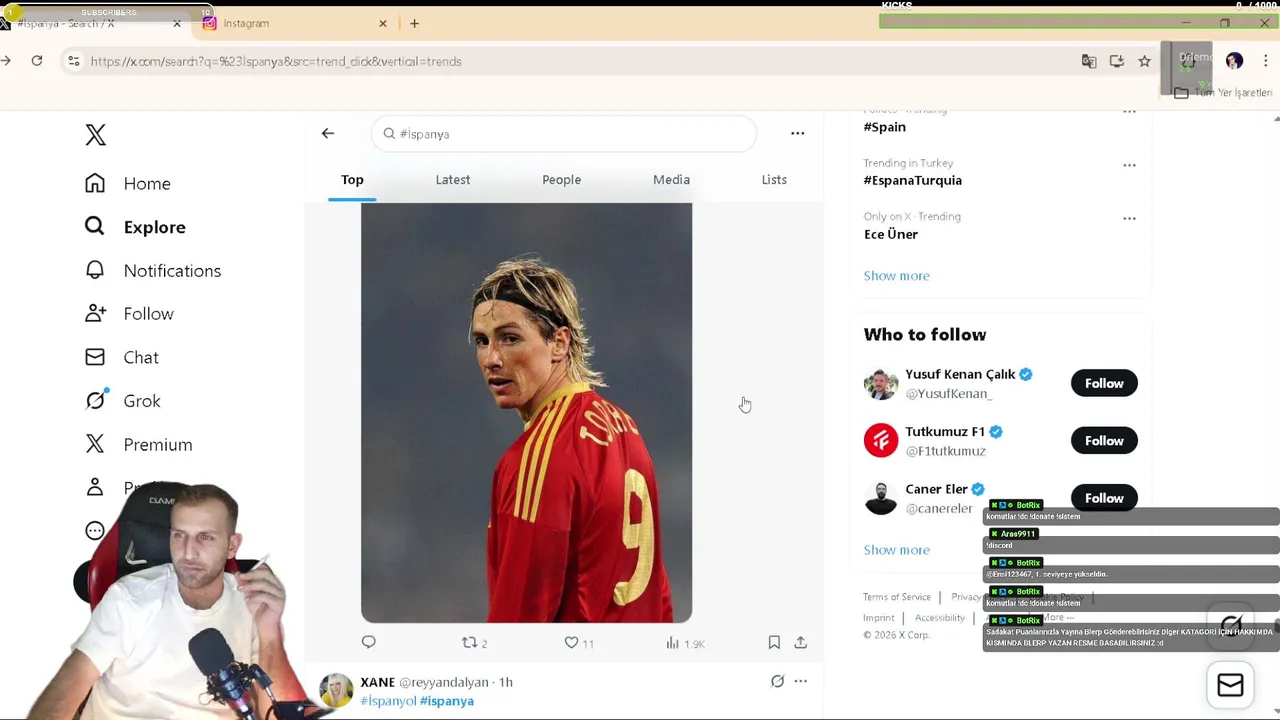Click Grok icon on XANE post
Screen dimensions: 1280x720
pos(777,681)
